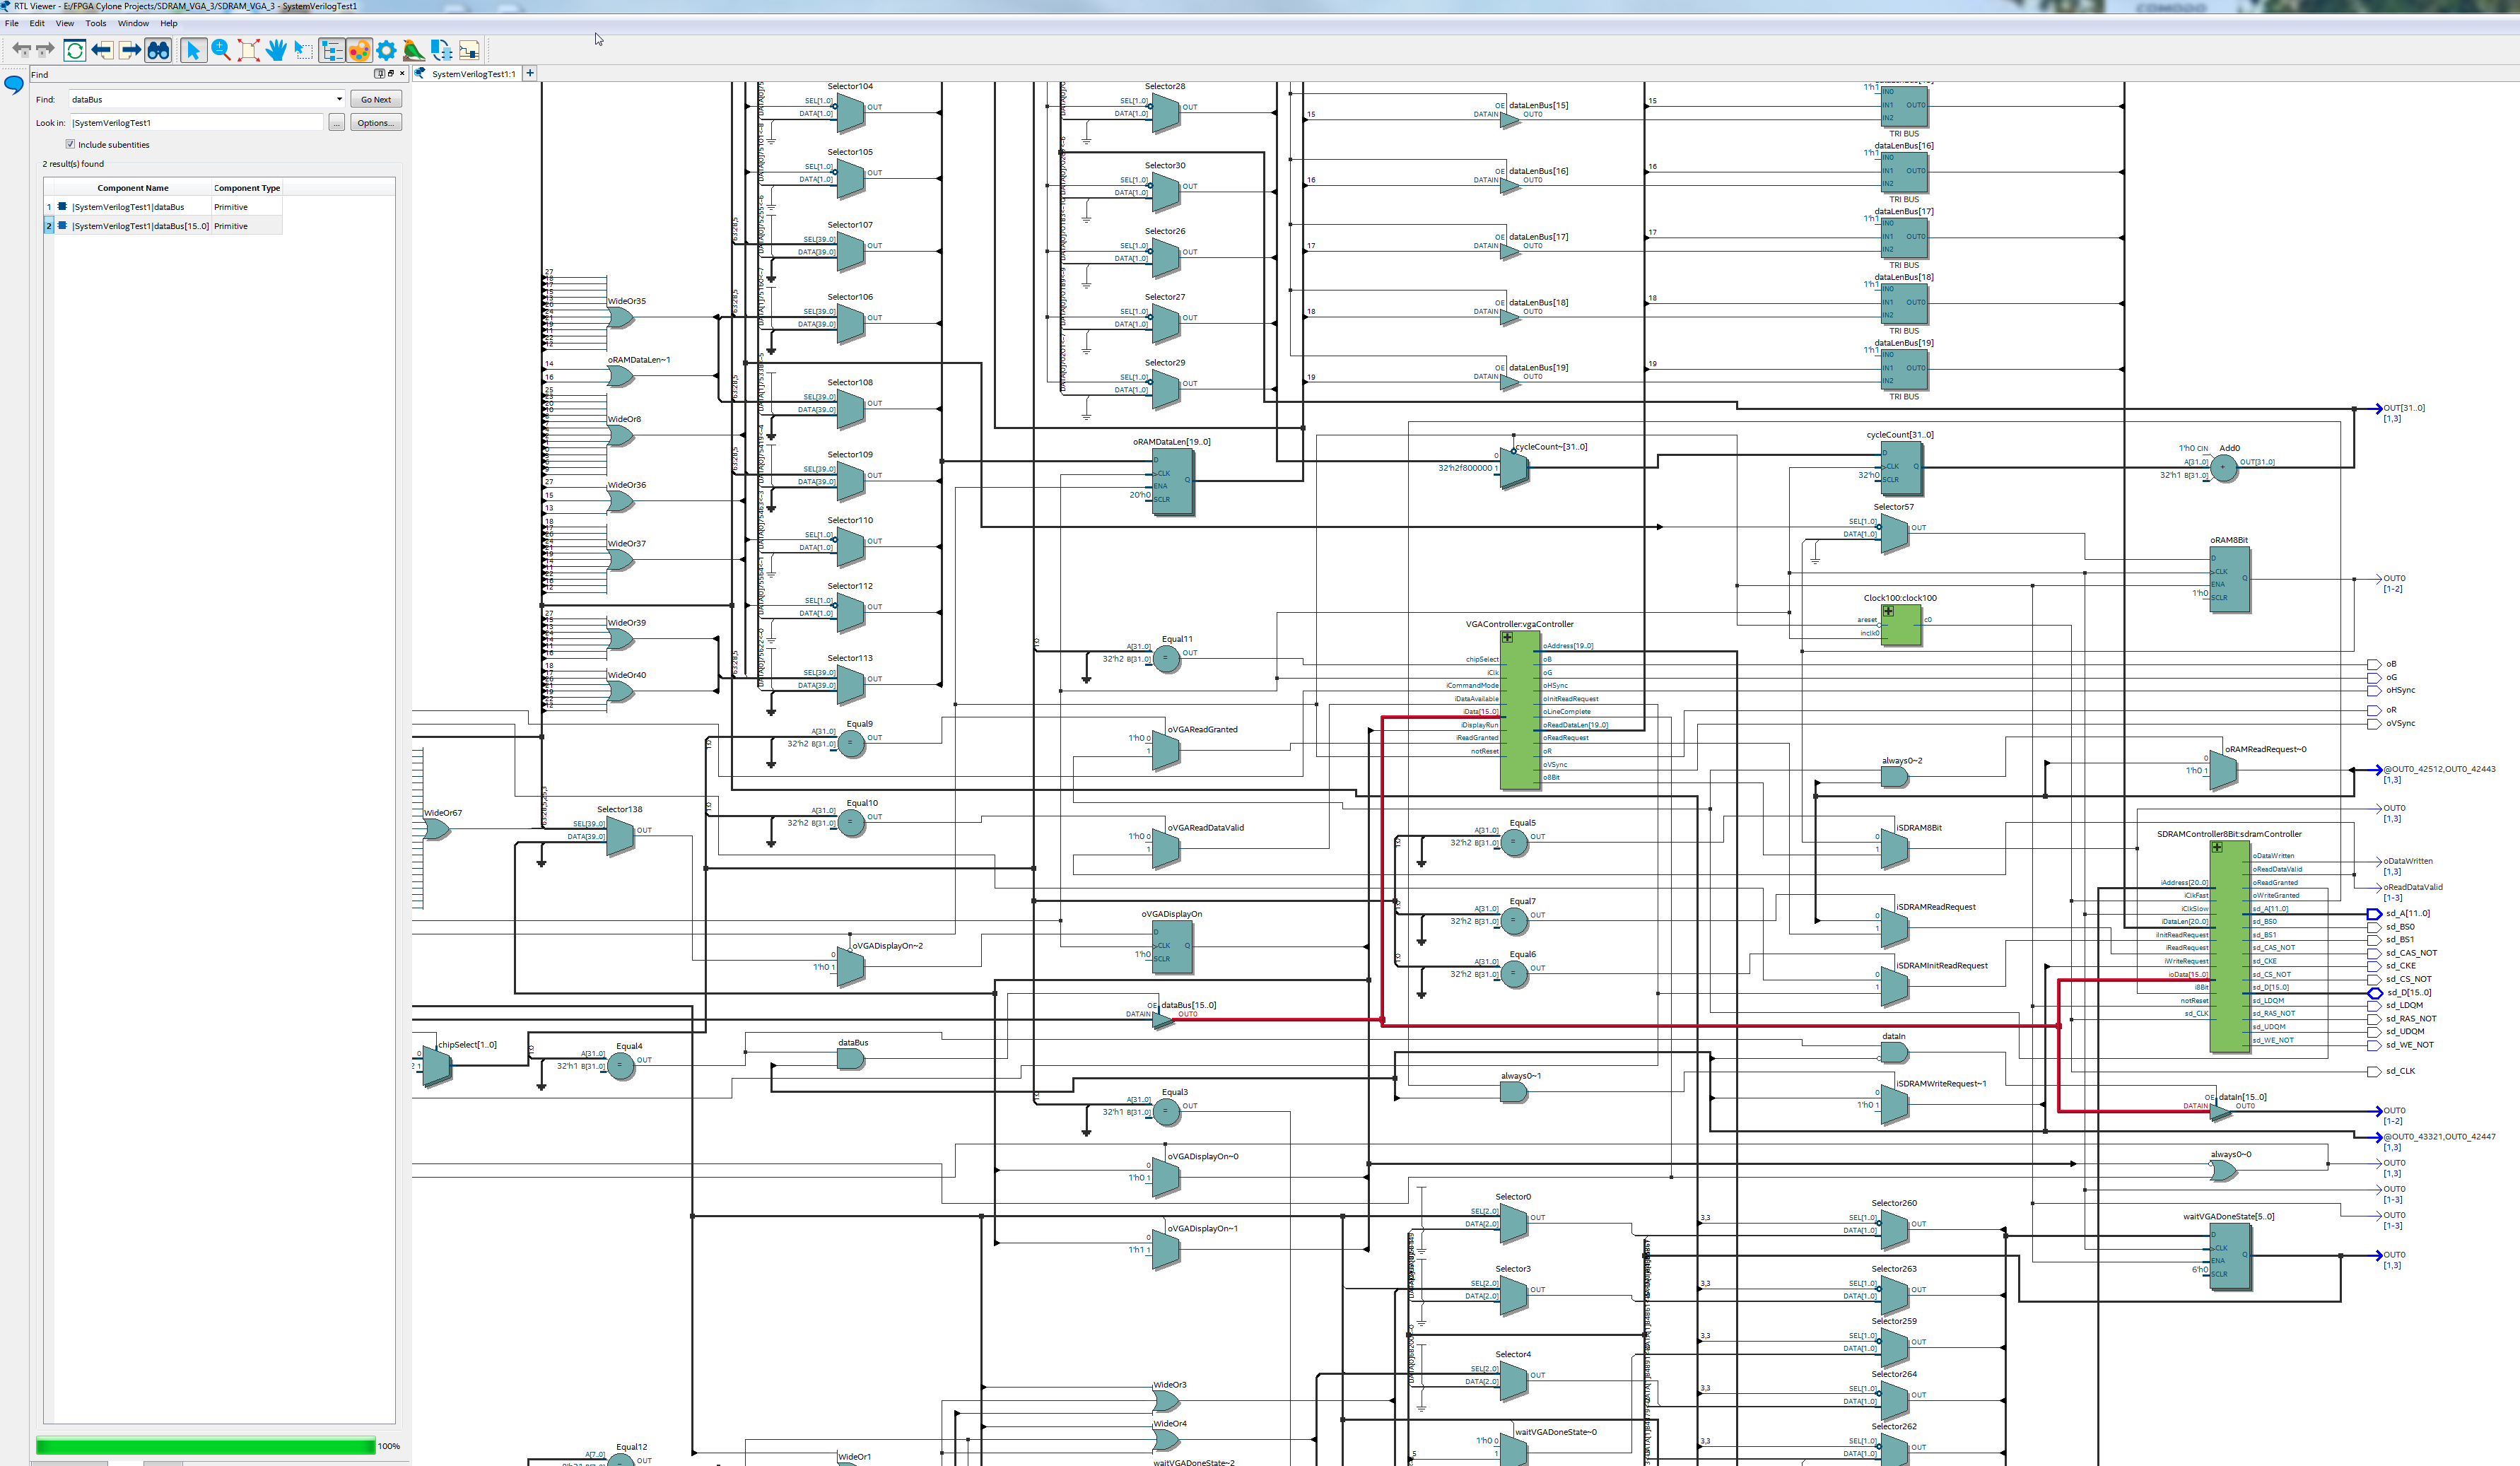Expand the SDRAMController8Bit block plus box
Screen dimensions: 2520x1466
2217,847
